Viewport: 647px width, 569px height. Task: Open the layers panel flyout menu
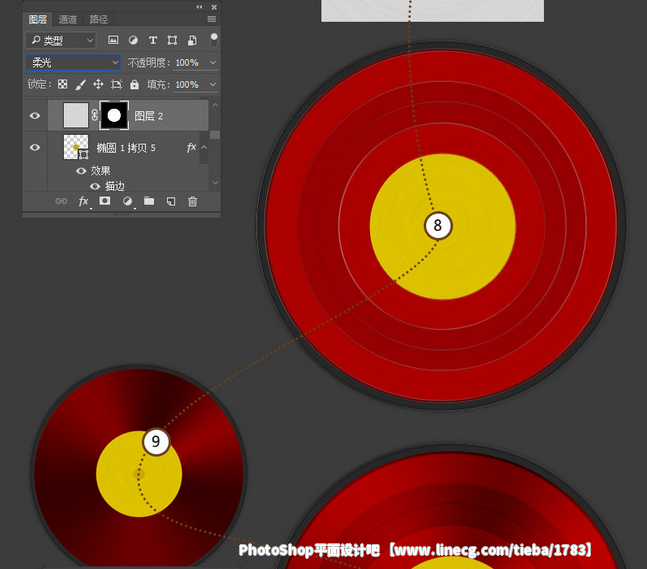point(212,19)
